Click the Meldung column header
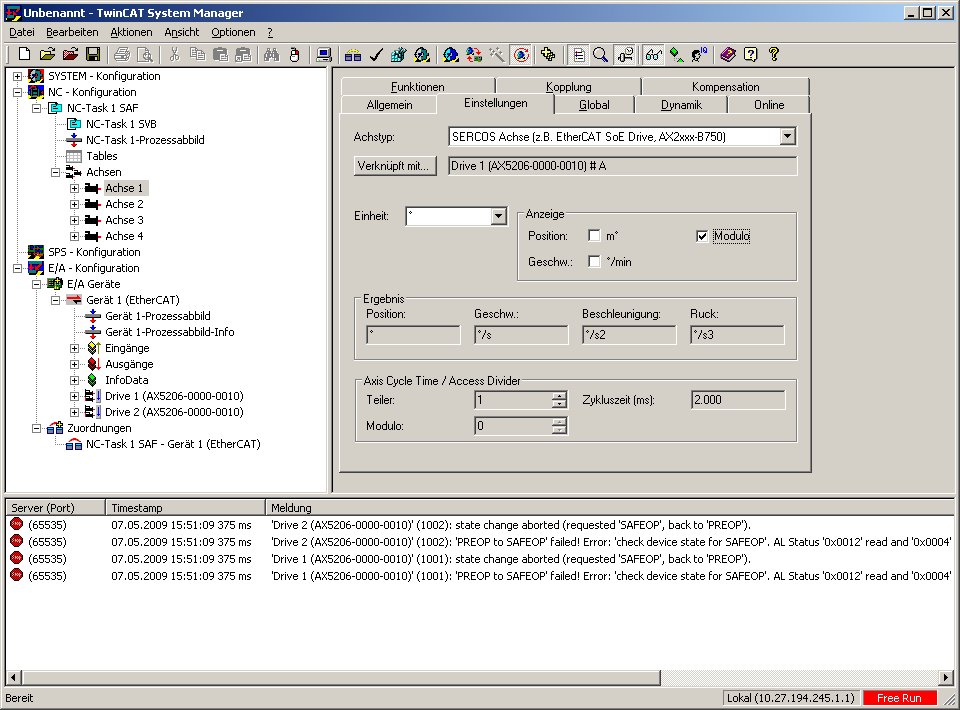Screen dimensions: 960x710 point(609,507)
